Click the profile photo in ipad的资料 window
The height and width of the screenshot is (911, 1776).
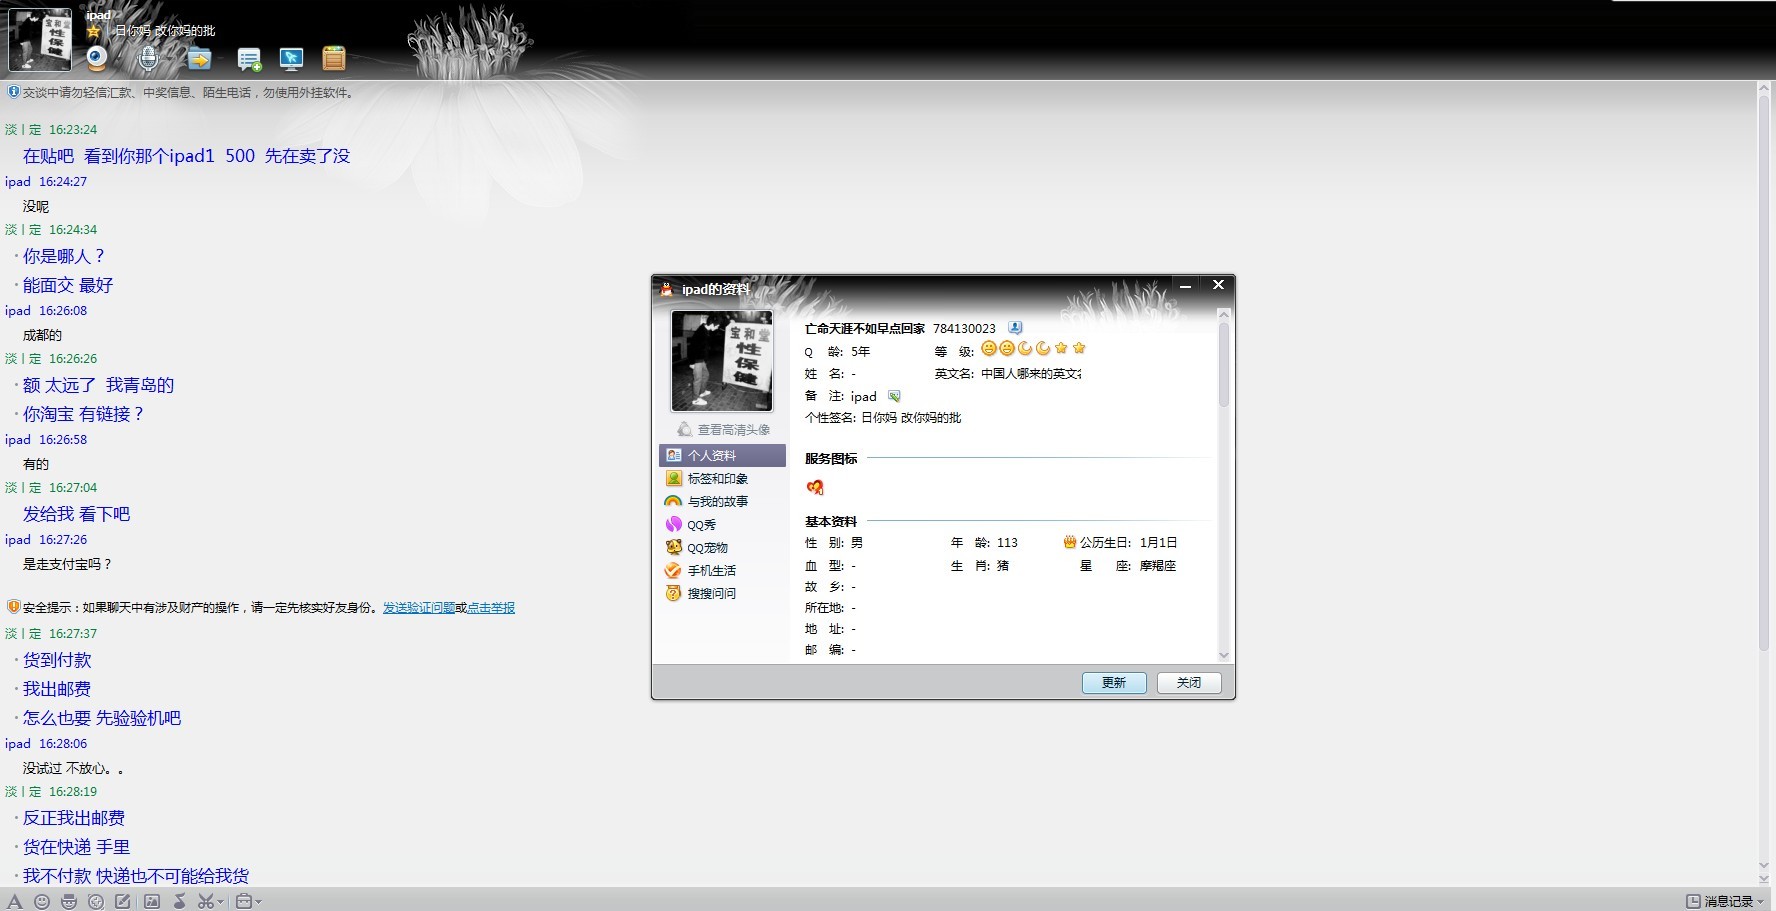coord(722,361)
